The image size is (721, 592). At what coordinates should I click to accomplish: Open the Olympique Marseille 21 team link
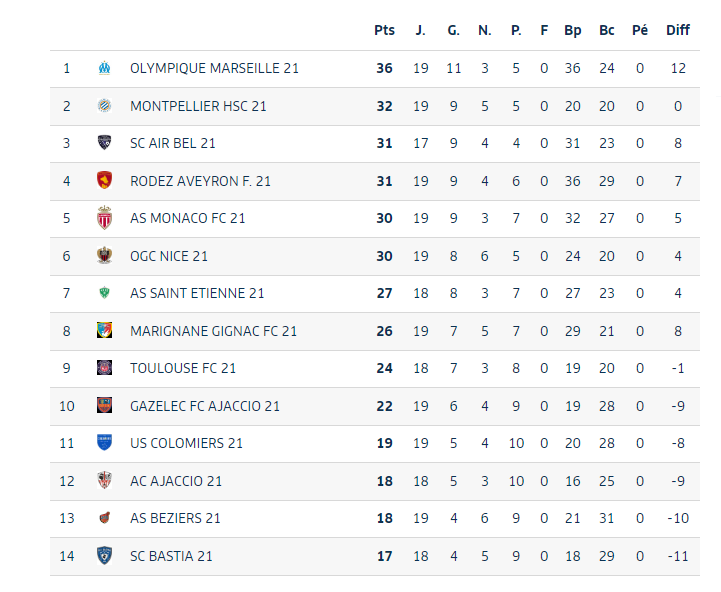pos(214,69)
